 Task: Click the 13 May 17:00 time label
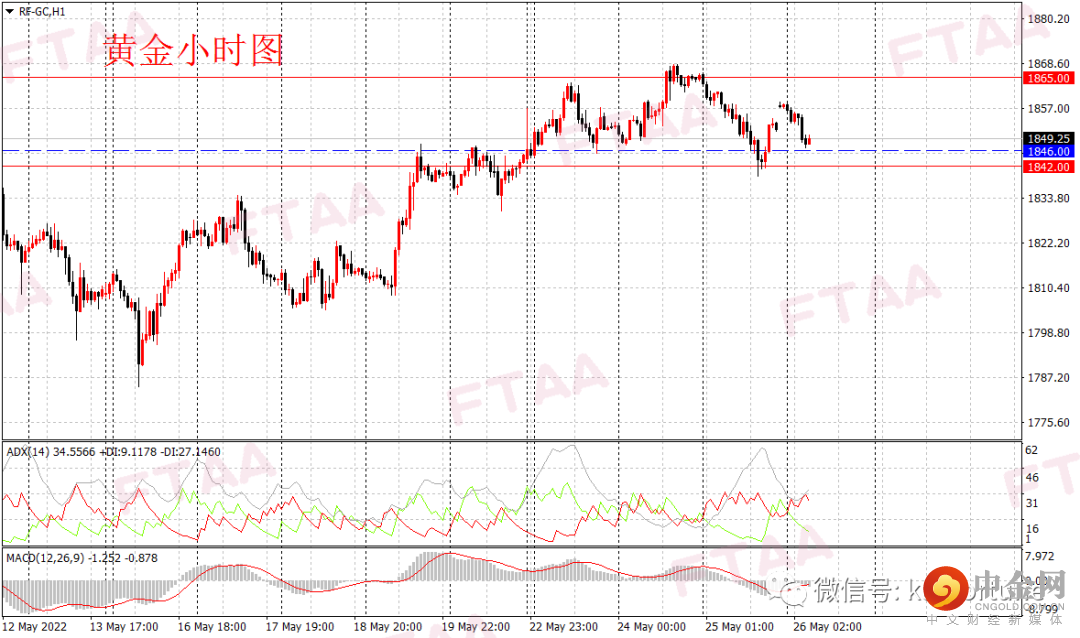coord(124,626)
